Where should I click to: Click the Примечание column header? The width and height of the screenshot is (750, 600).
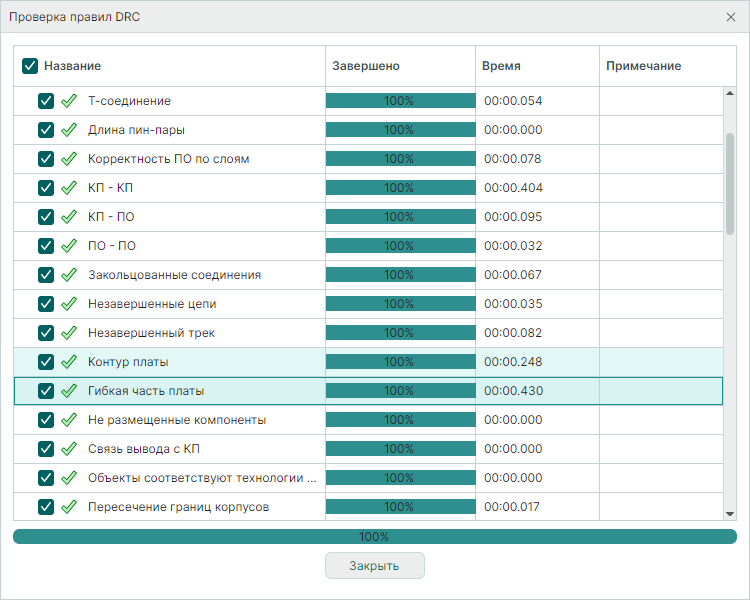coord(643,66)
